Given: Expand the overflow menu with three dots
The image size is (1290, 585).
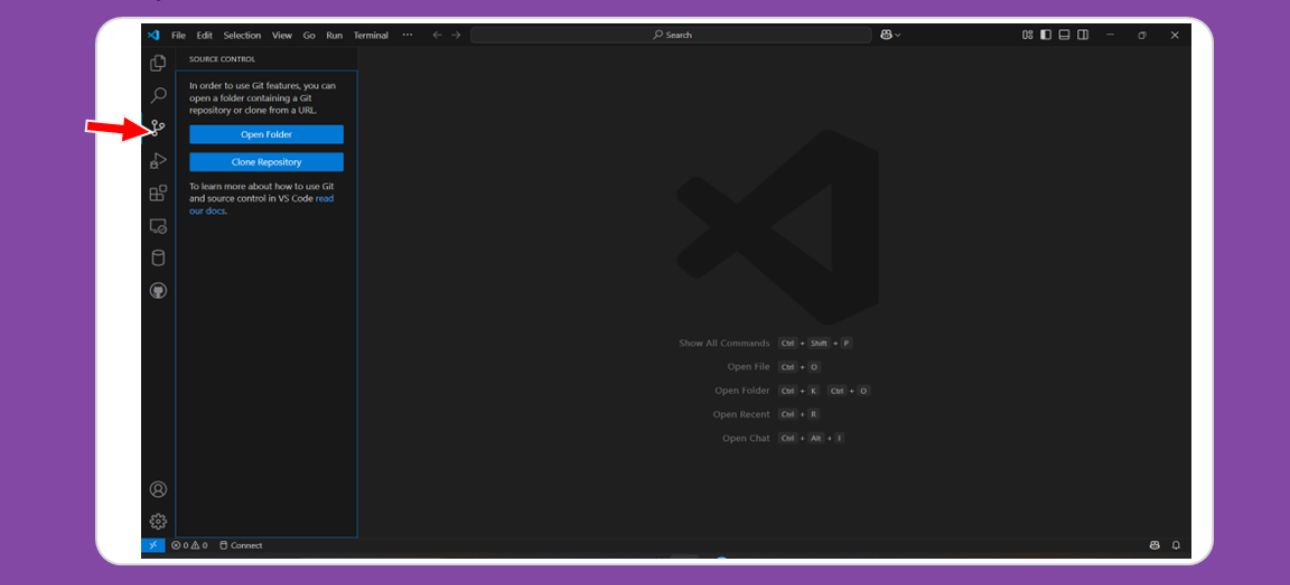Looking at the screenshot, I should (407, 35).
